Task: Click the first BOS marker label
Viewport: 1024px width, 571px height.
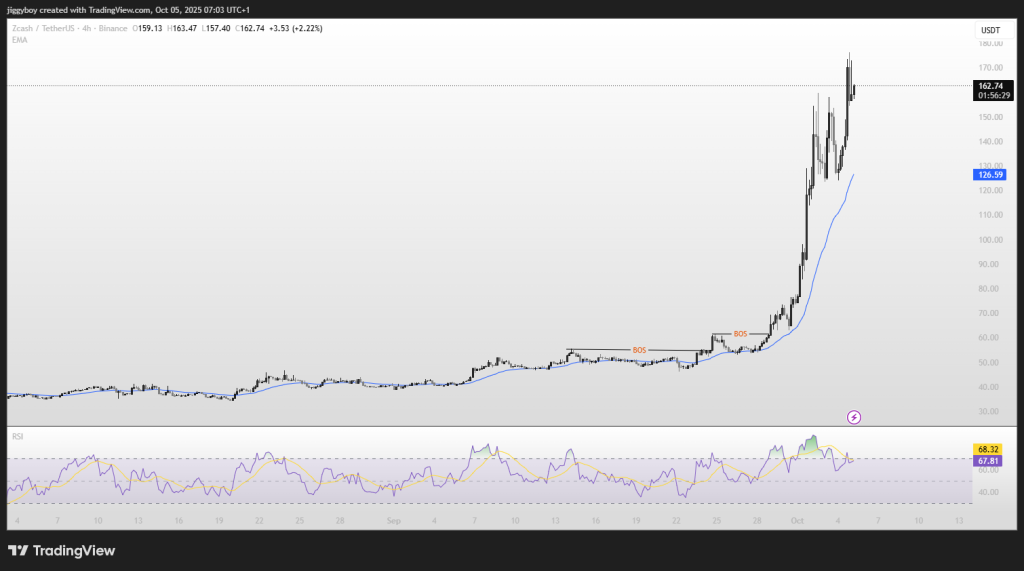Action: [x=639, y=350]
